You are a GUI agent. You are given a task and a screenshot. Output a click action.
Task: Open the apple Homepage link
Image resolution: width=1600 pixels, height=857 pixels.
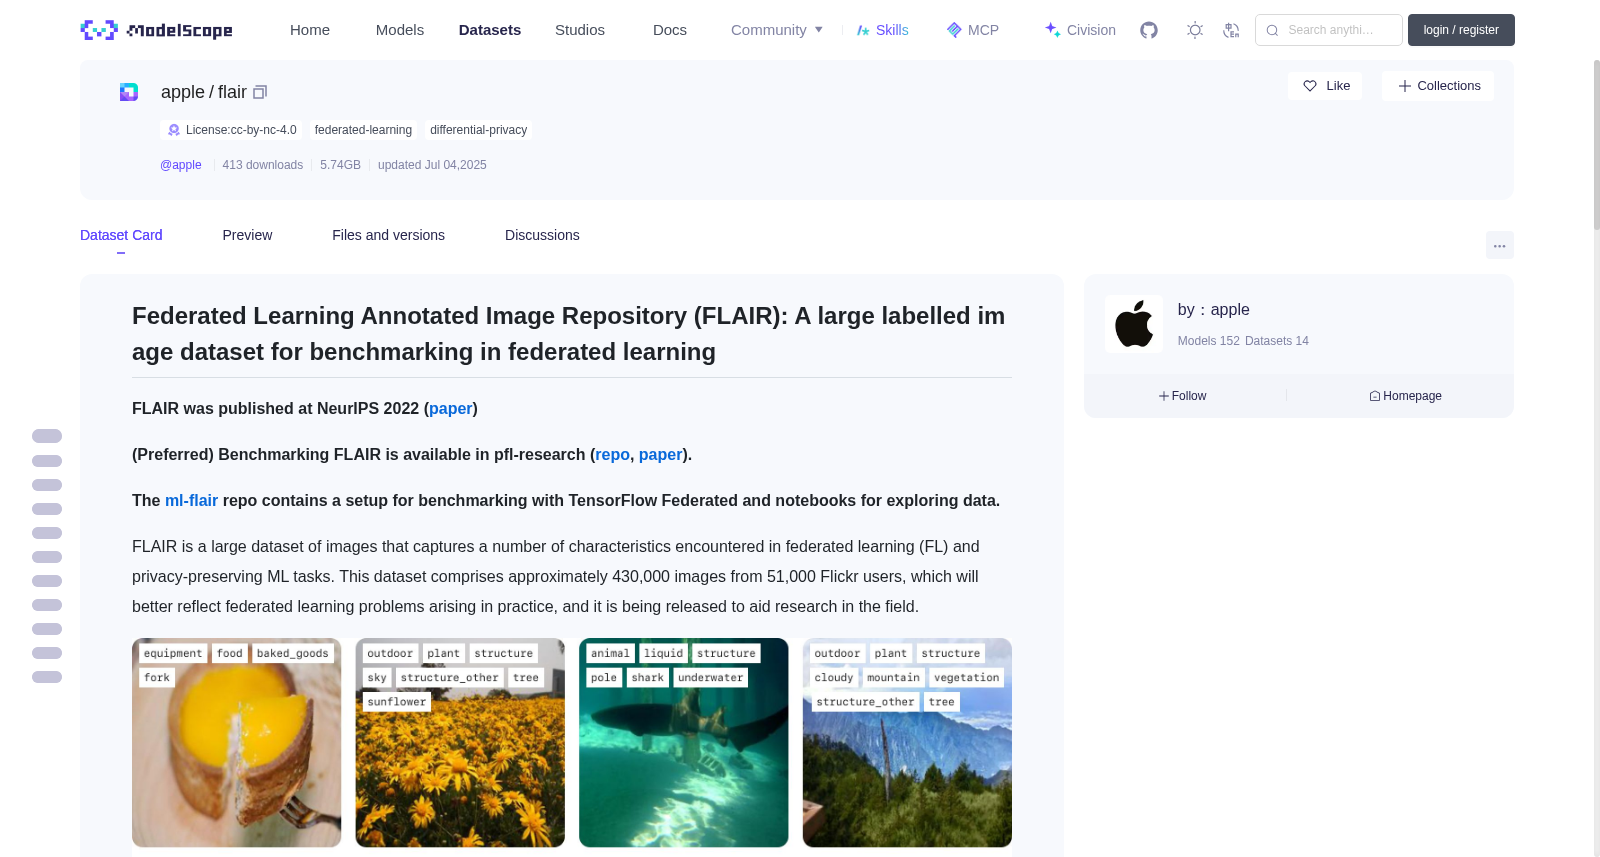1405,396
